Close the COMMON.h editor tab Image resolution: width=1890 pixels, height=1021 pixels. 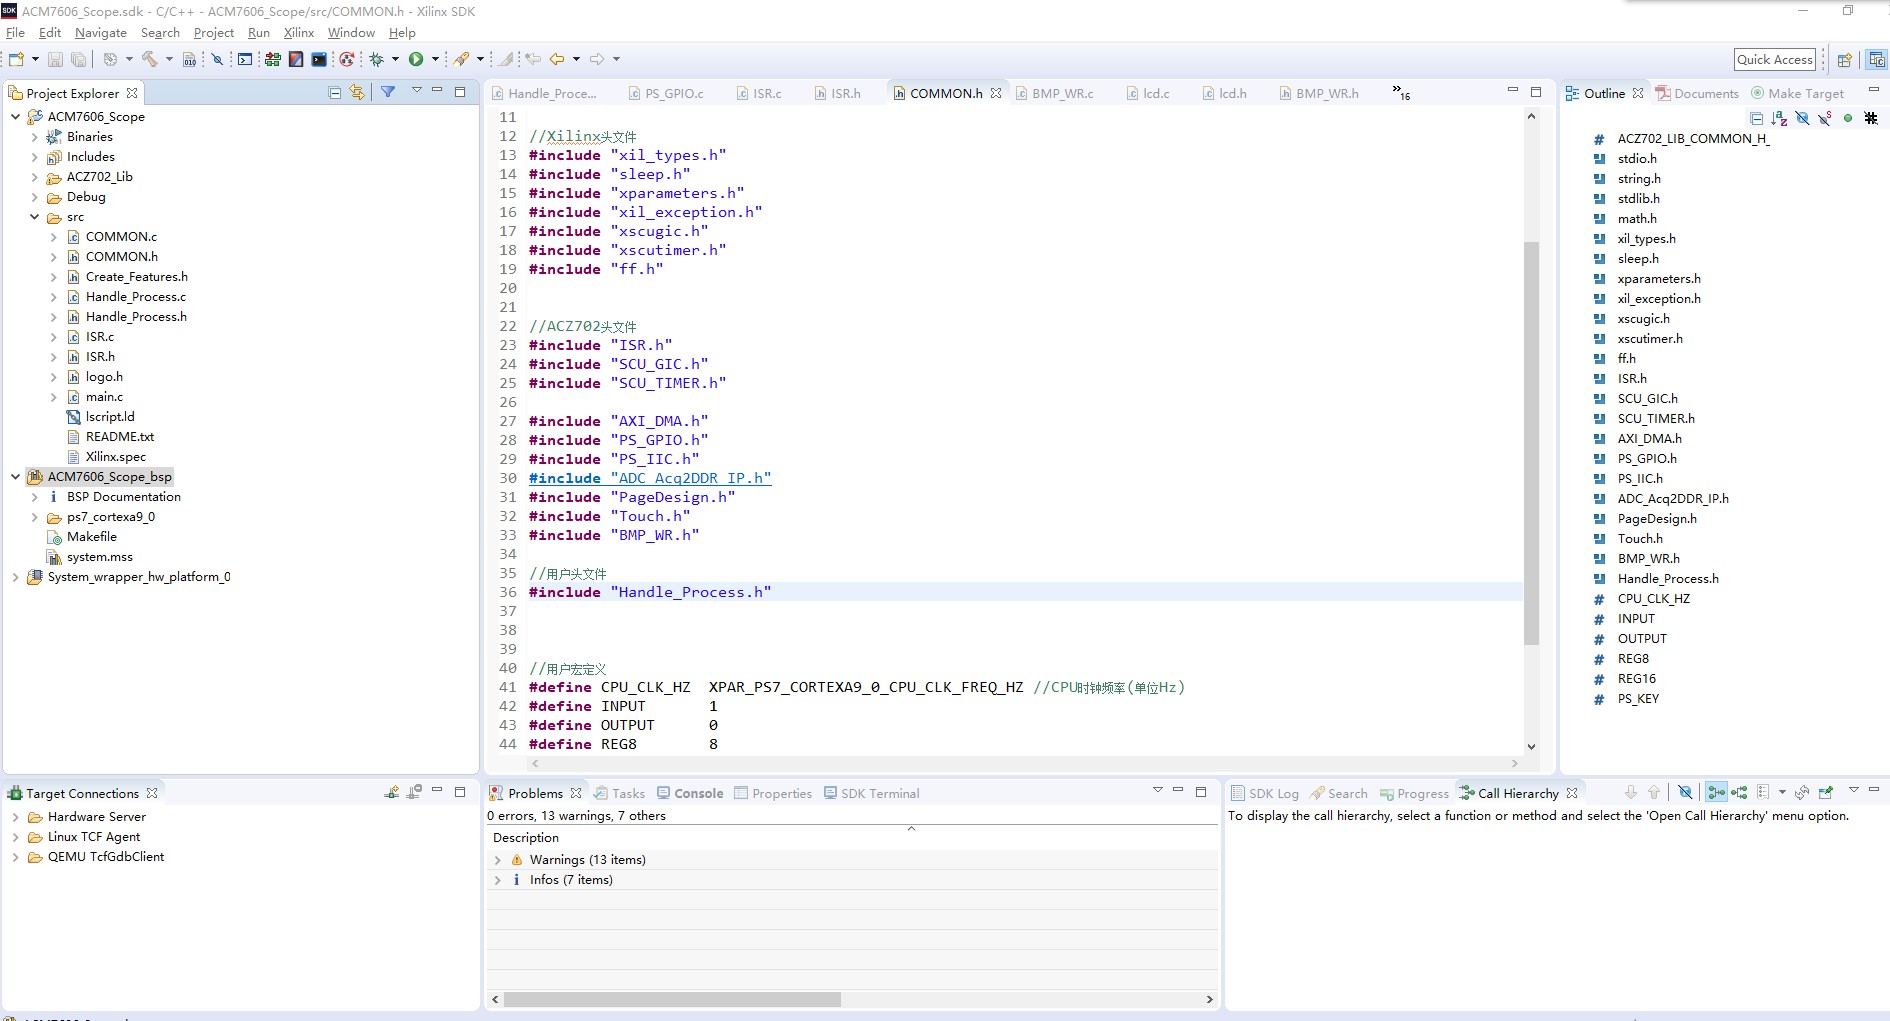pos(996,93)
